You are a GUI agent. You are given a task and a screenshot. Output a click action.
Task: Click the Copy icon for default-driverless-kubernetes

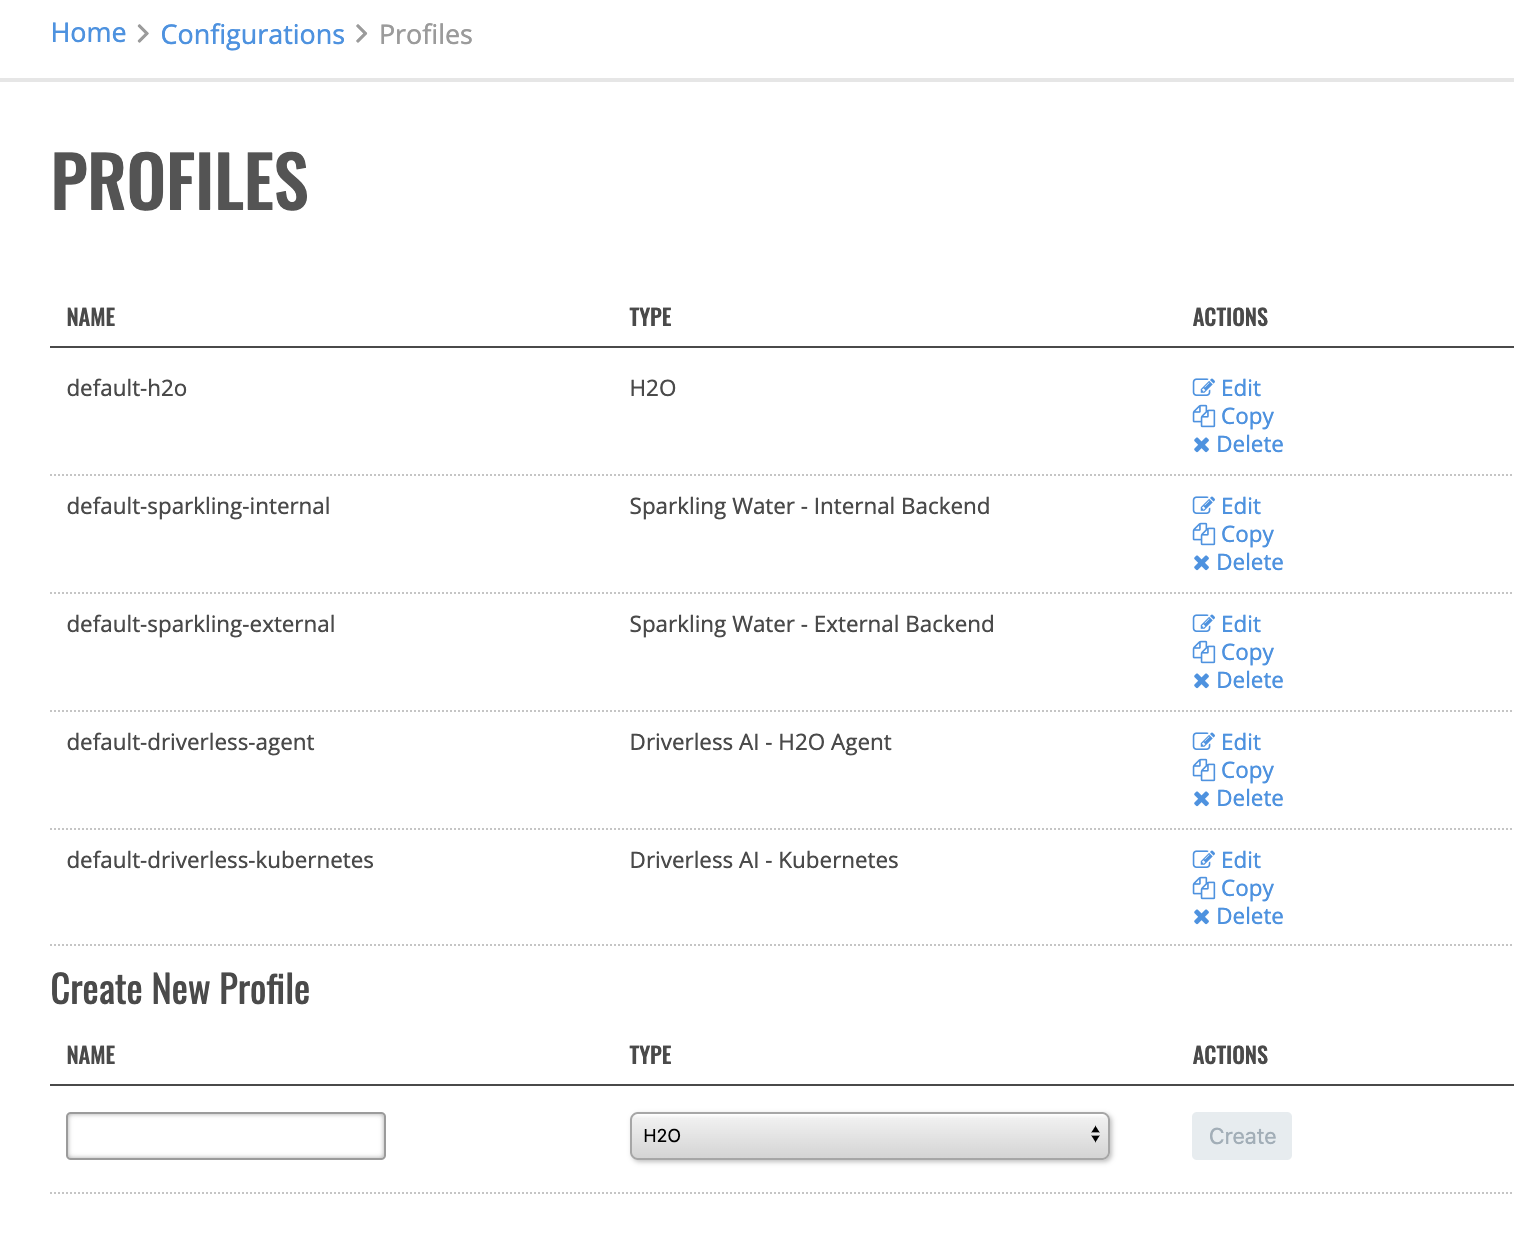[1203, 888]
